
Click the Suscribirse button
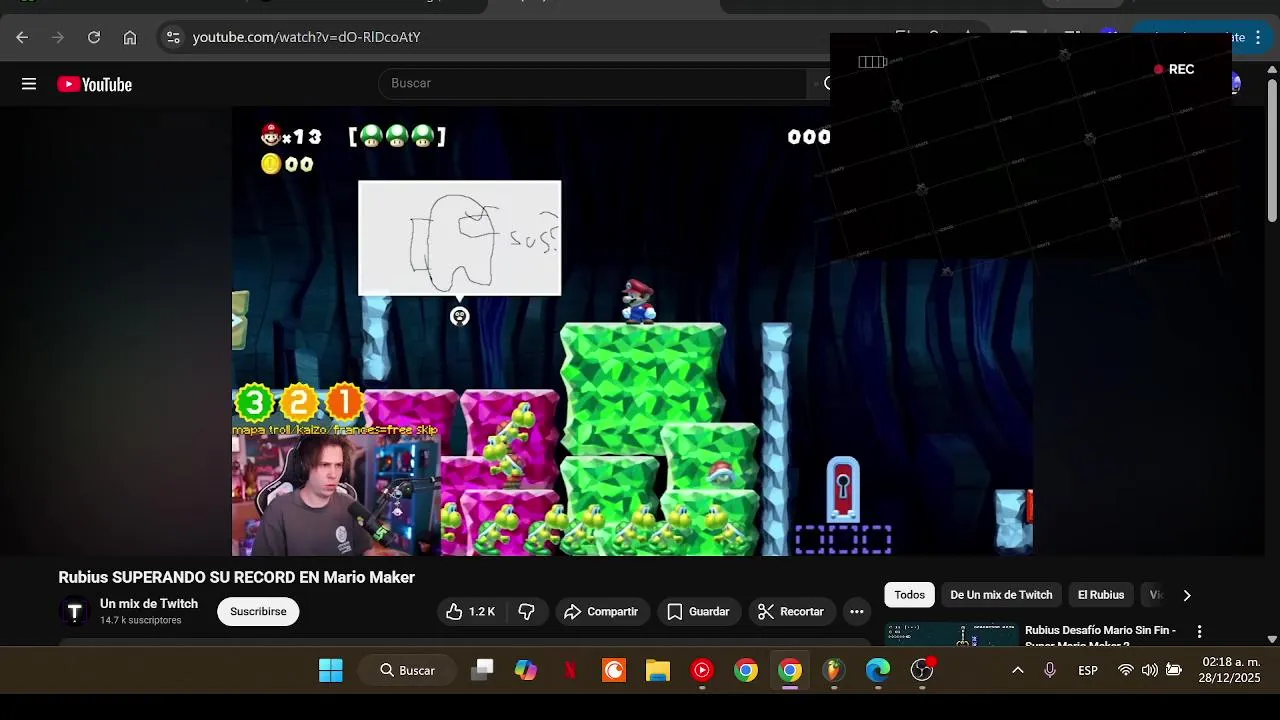258,612
